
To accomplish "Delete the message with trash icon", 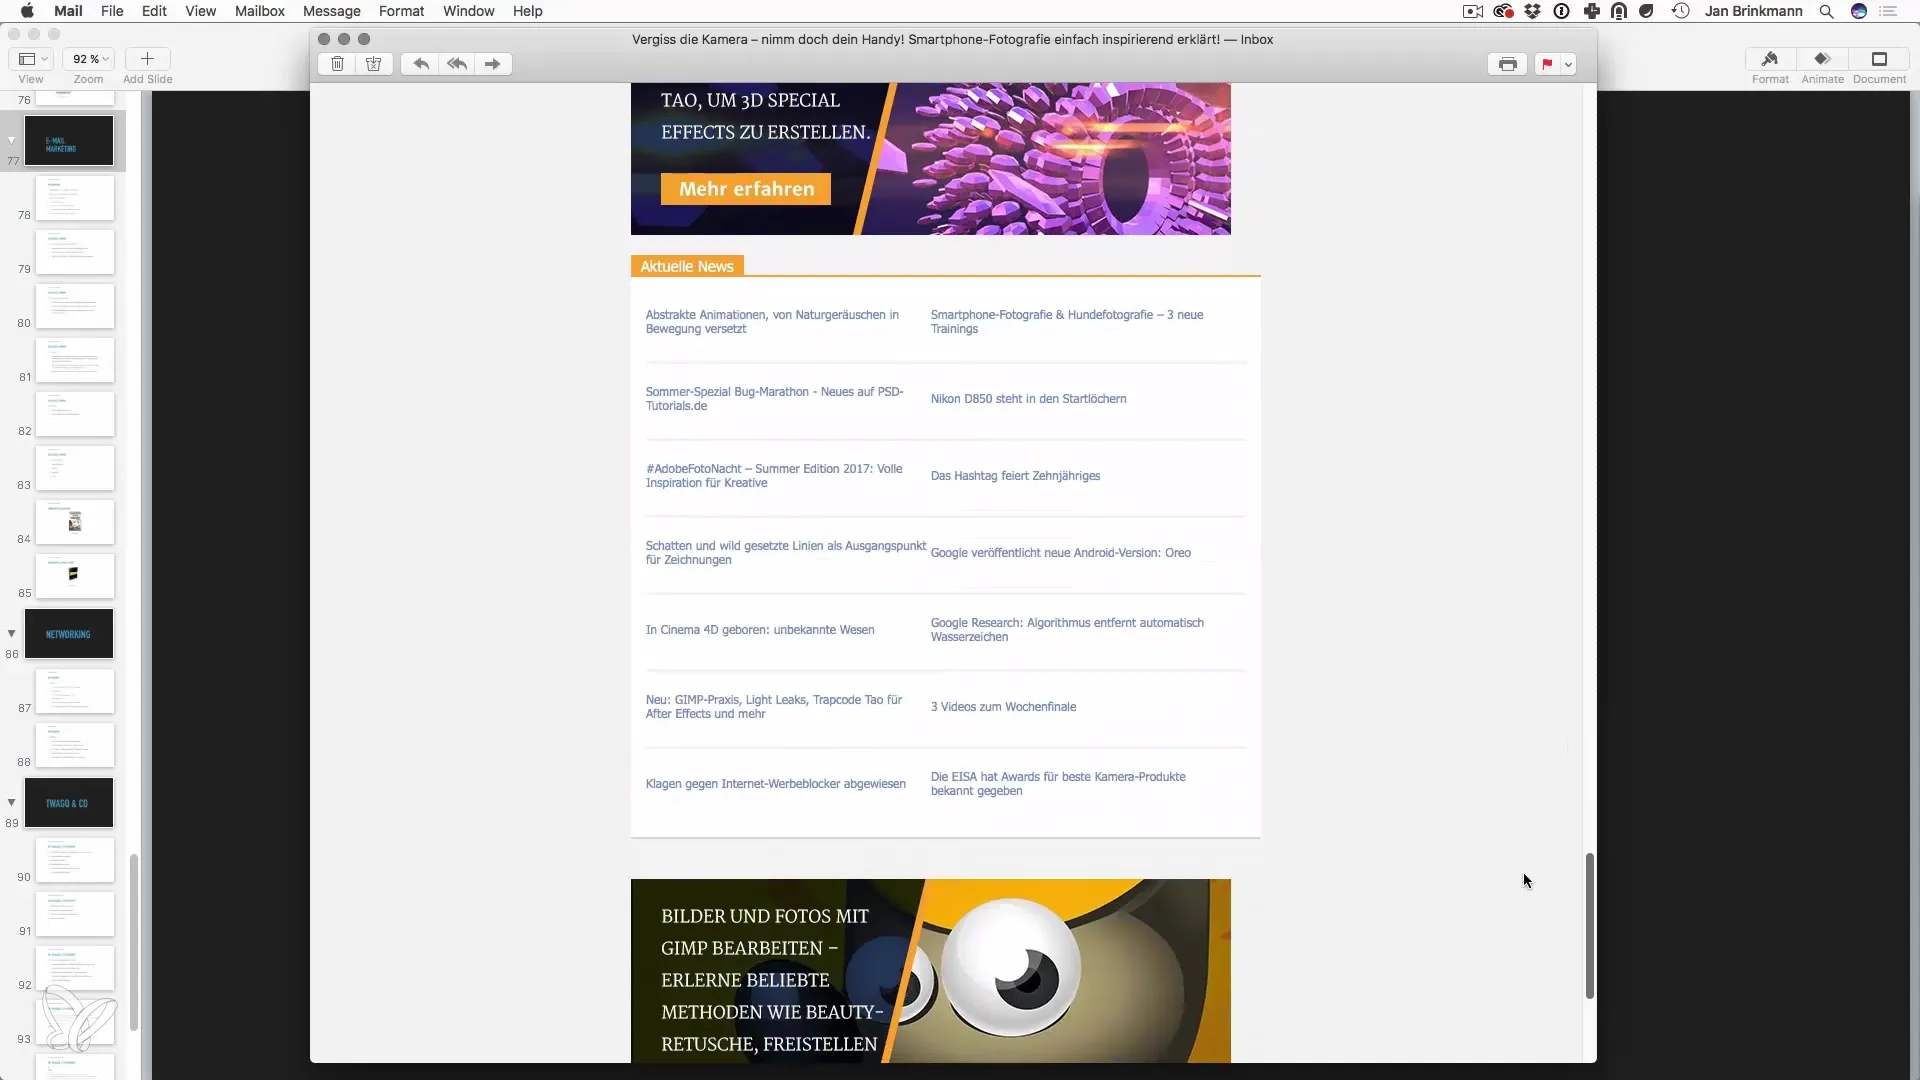I will [x=337, y=64].
